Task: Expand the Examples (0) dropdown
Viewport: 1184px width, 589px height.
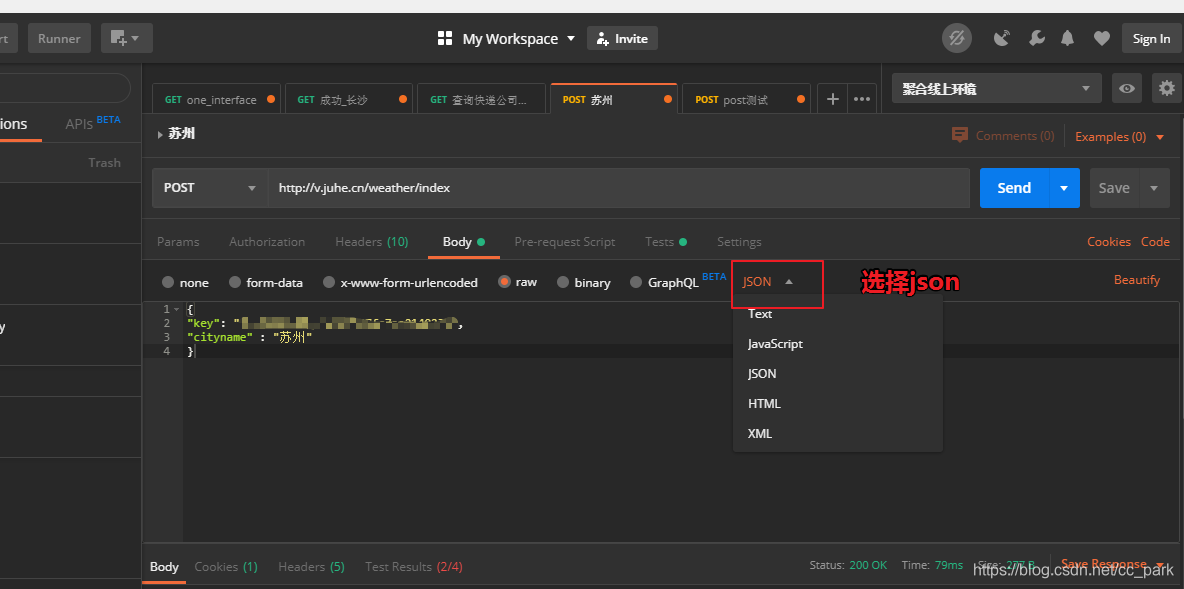Action: pyautogui.click(x=1120, y=137)
